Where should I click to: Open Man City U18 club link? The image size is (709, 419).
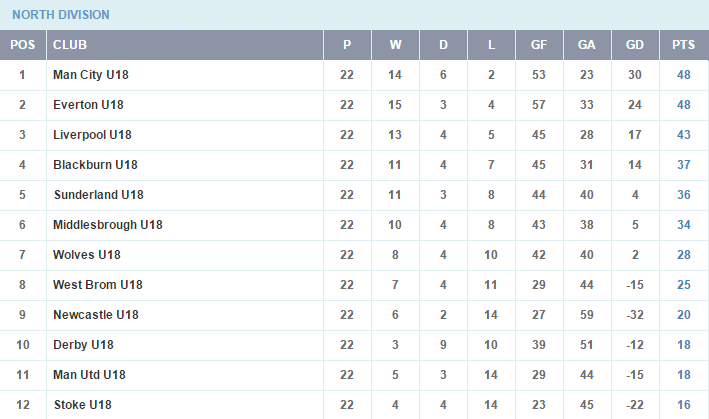[x=91, y=75]
